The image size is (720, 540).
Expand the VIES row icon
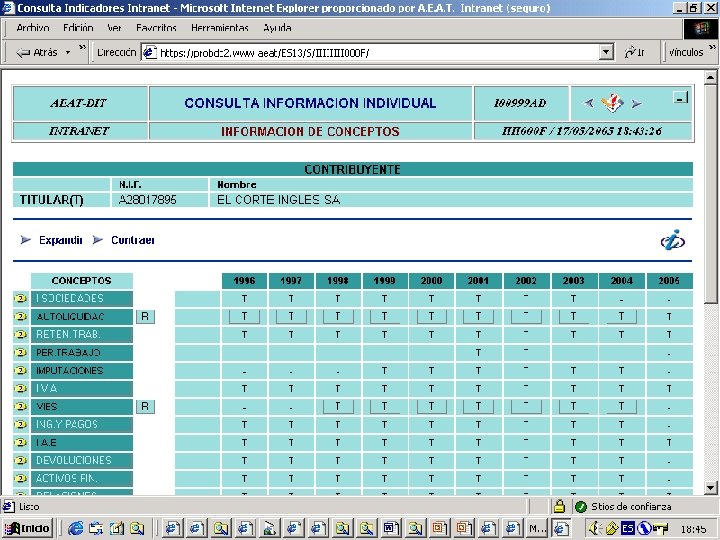click(20, 406)
